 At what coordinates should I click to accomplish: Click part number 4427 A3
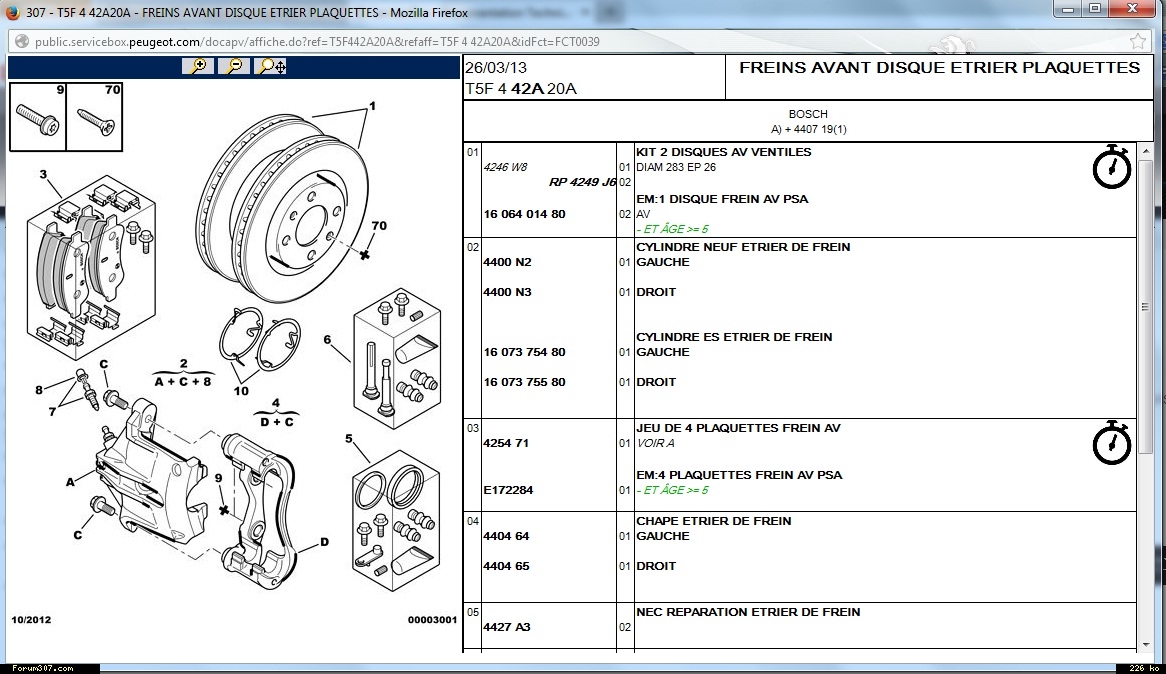click(506, 626)
